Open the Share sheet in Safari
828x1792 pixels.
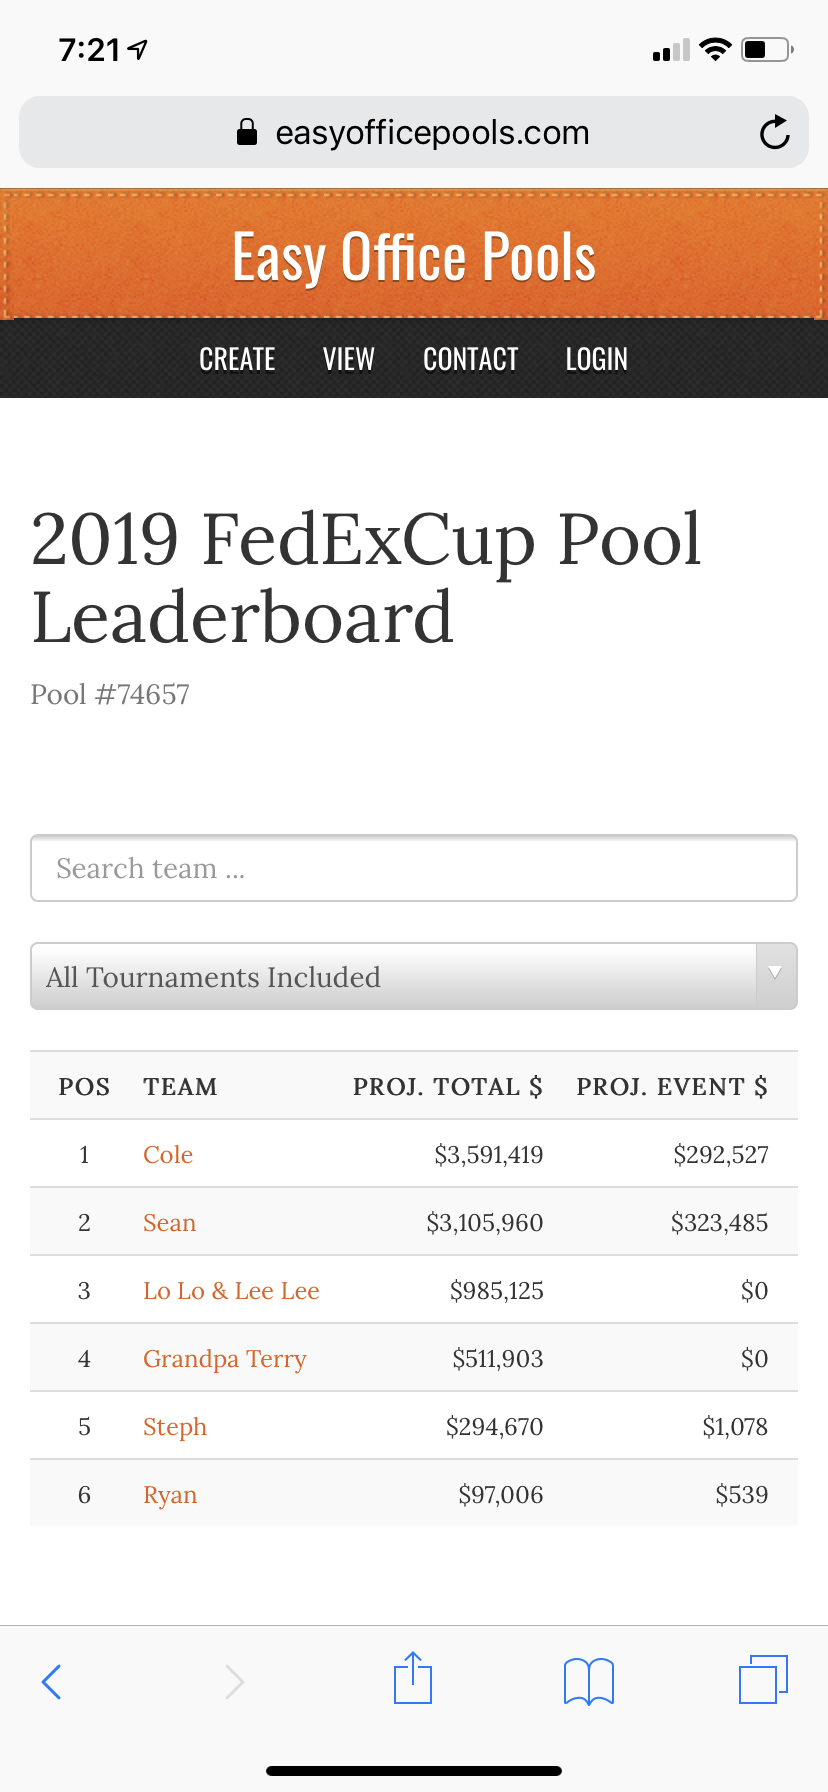click(x=413, y=1680)
